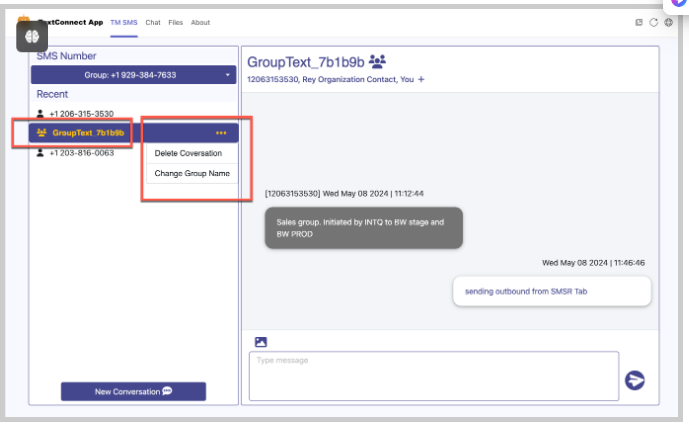The width and height of the screenshot is (689, 428).
Task: Click the refresh icon in top bar
Action: (x=653, y=22)
